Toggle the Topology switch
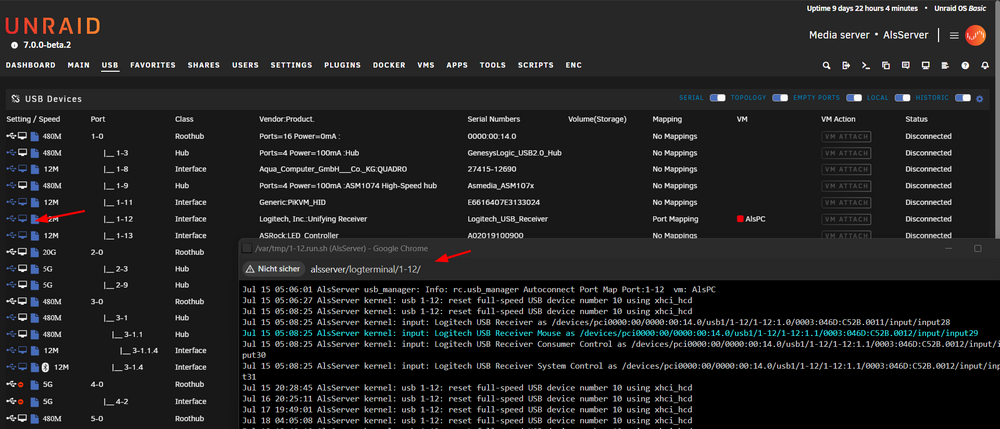Screen dimensions: 1000x429 pyautogui.click(x=780, y=98)
